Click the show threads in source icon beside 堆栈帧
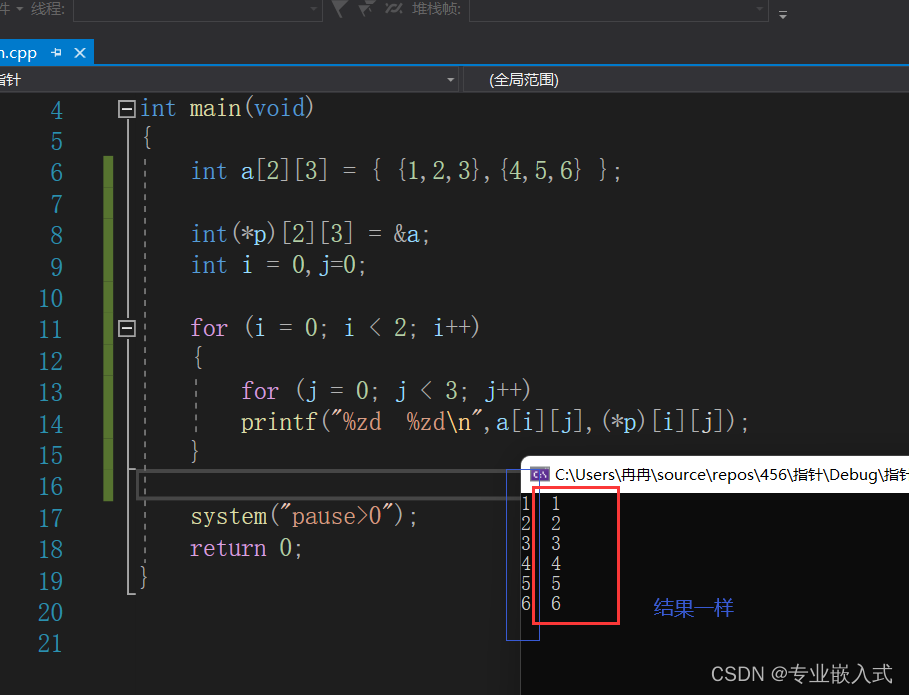Viewport: 909px width, 695px height. tap(394, 9)
